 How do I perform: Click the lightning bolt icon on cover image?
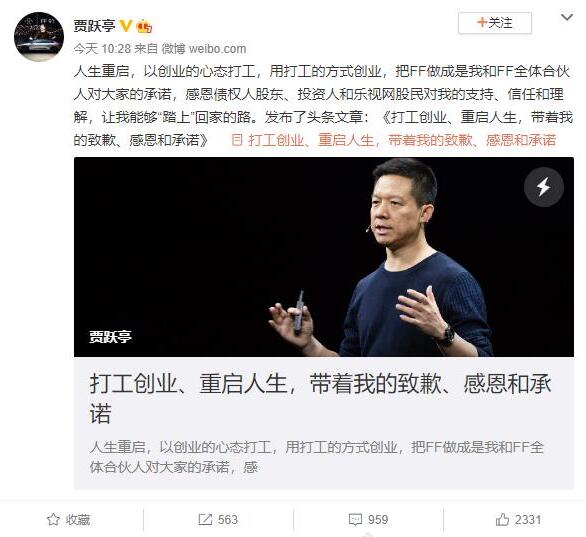point(543,187)
